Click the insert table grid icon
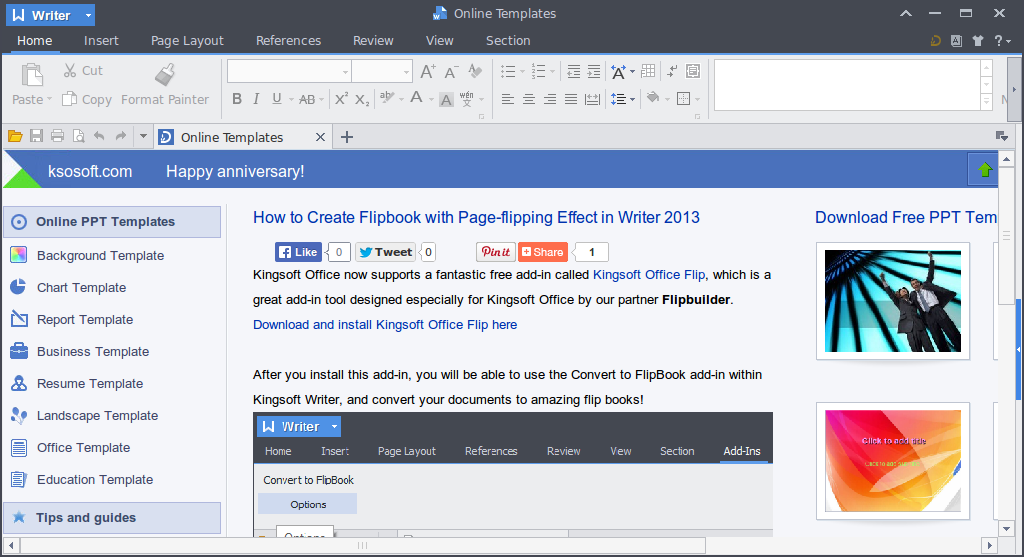 [x=648, y=71]
